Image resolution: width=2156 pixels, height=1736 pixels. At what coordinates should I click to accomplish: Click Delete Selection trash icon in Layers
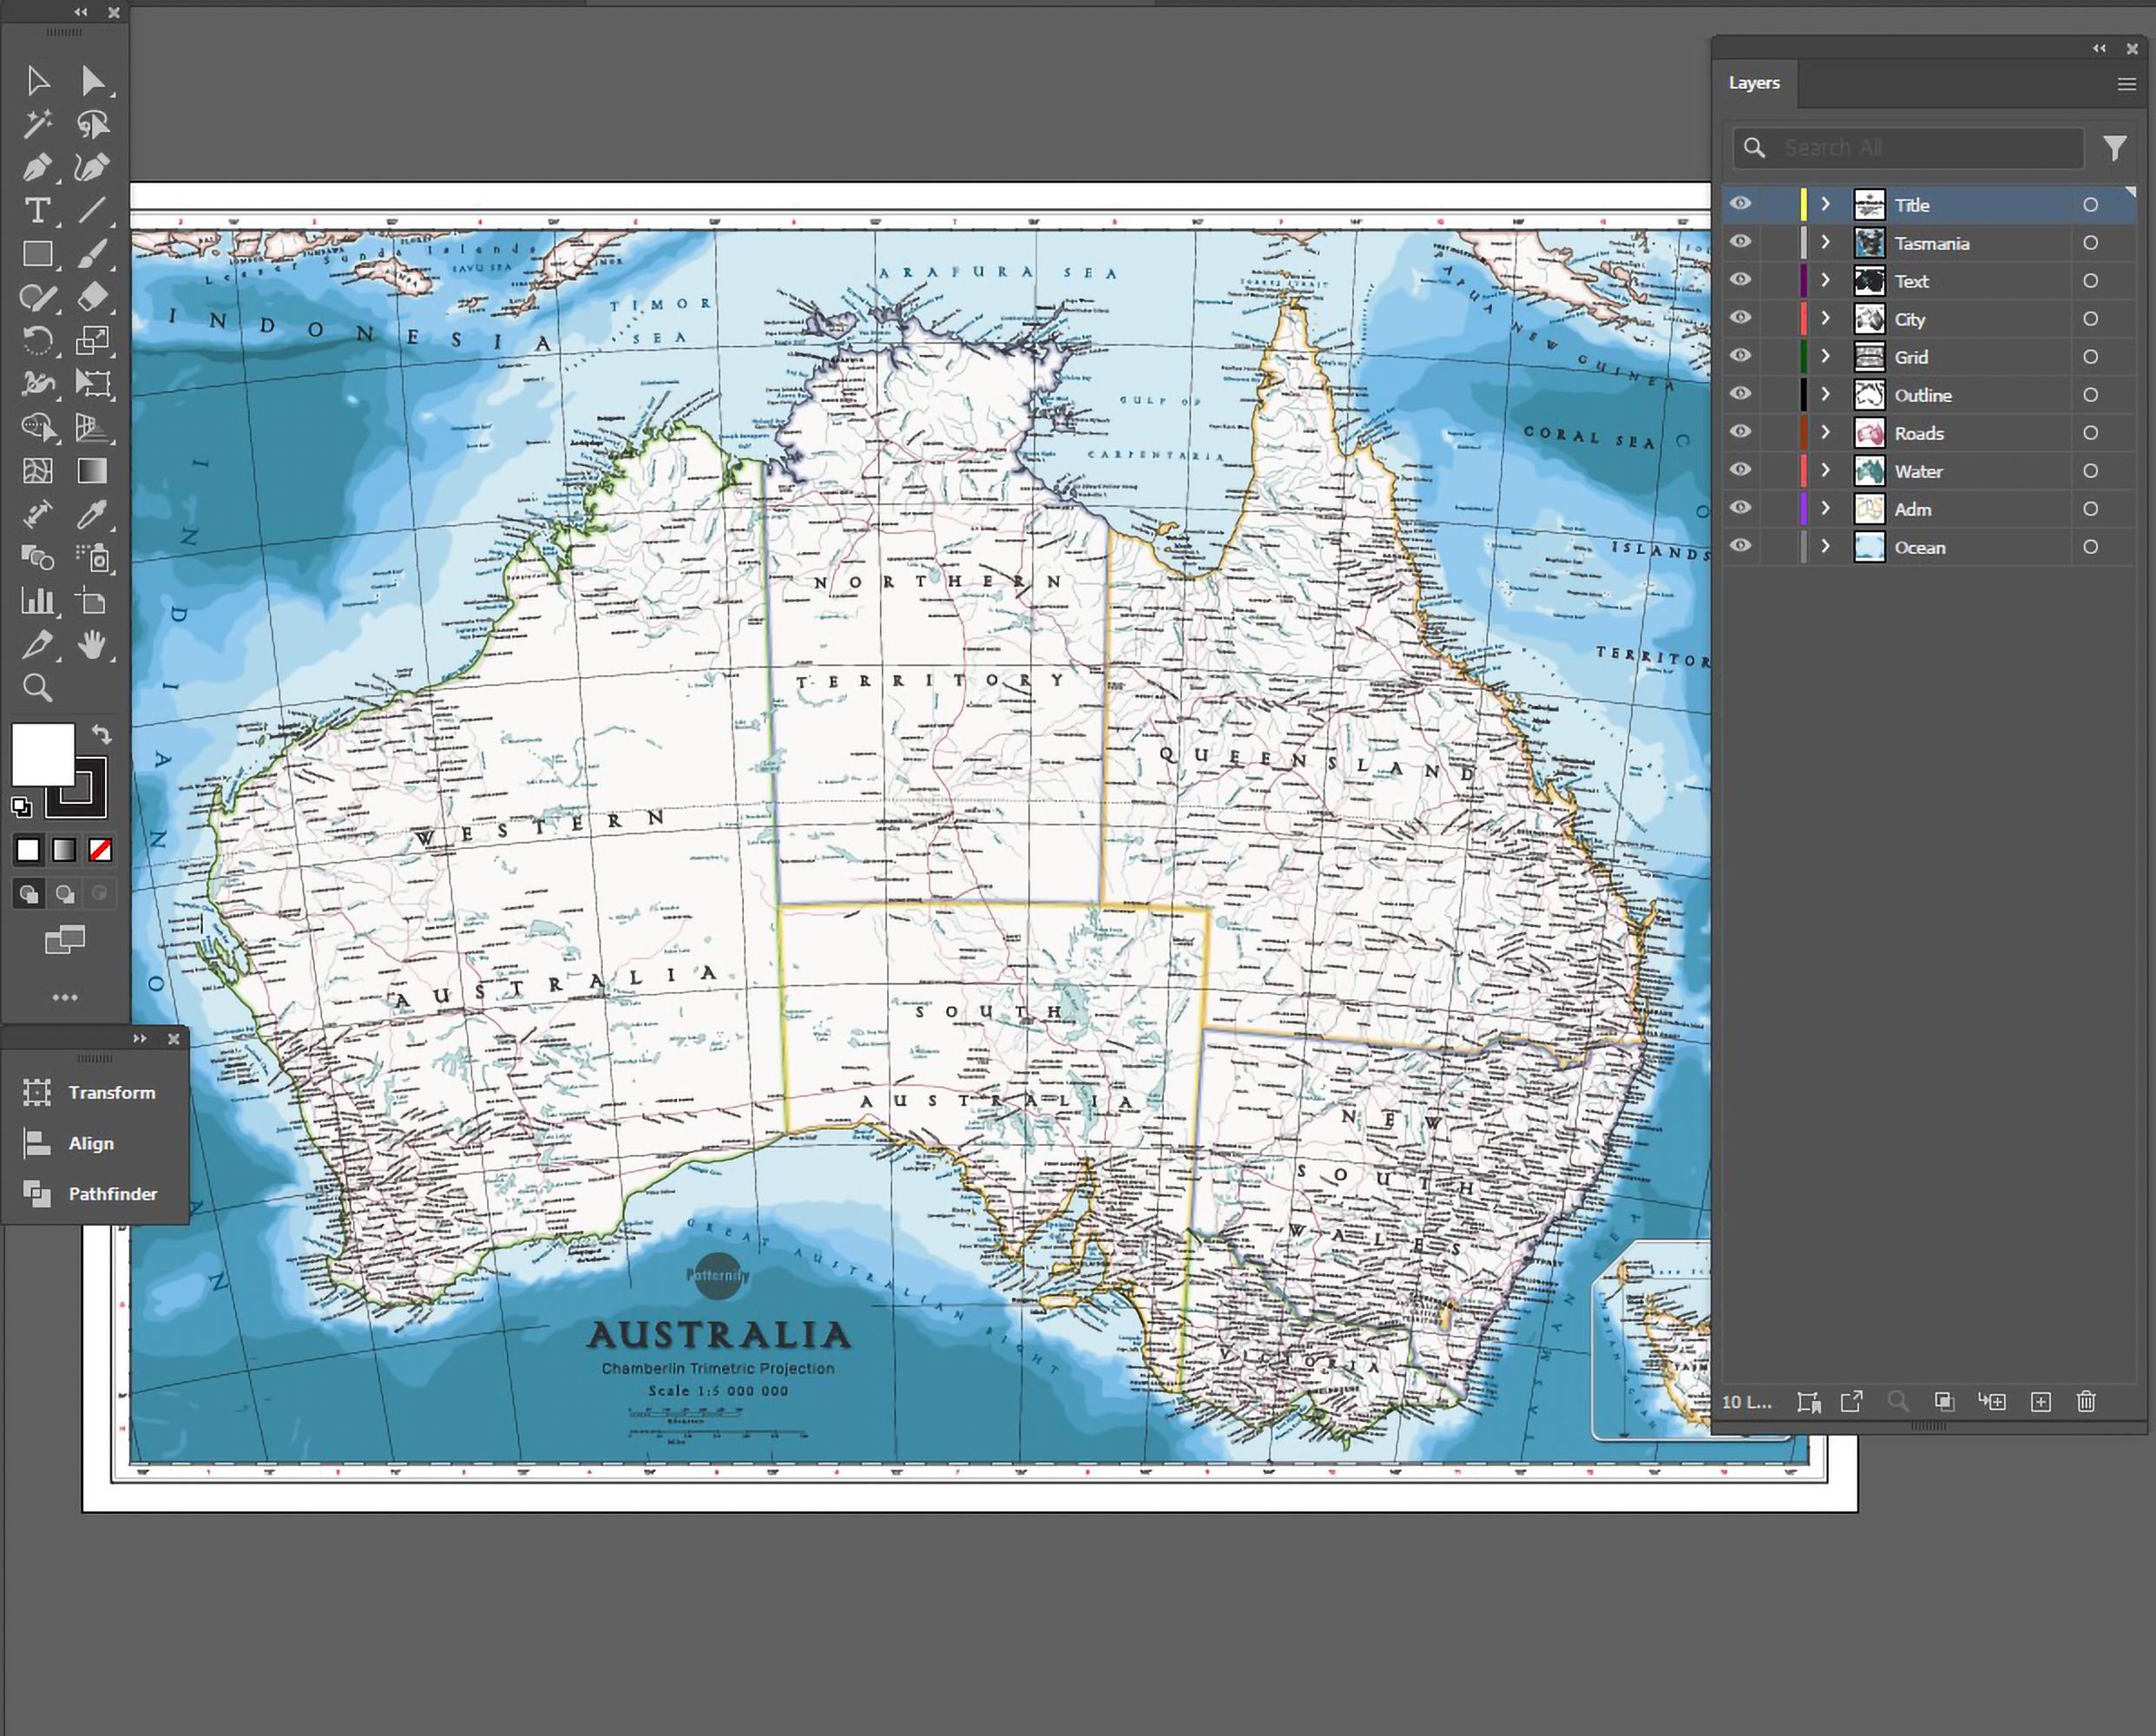(2086, 1401)
